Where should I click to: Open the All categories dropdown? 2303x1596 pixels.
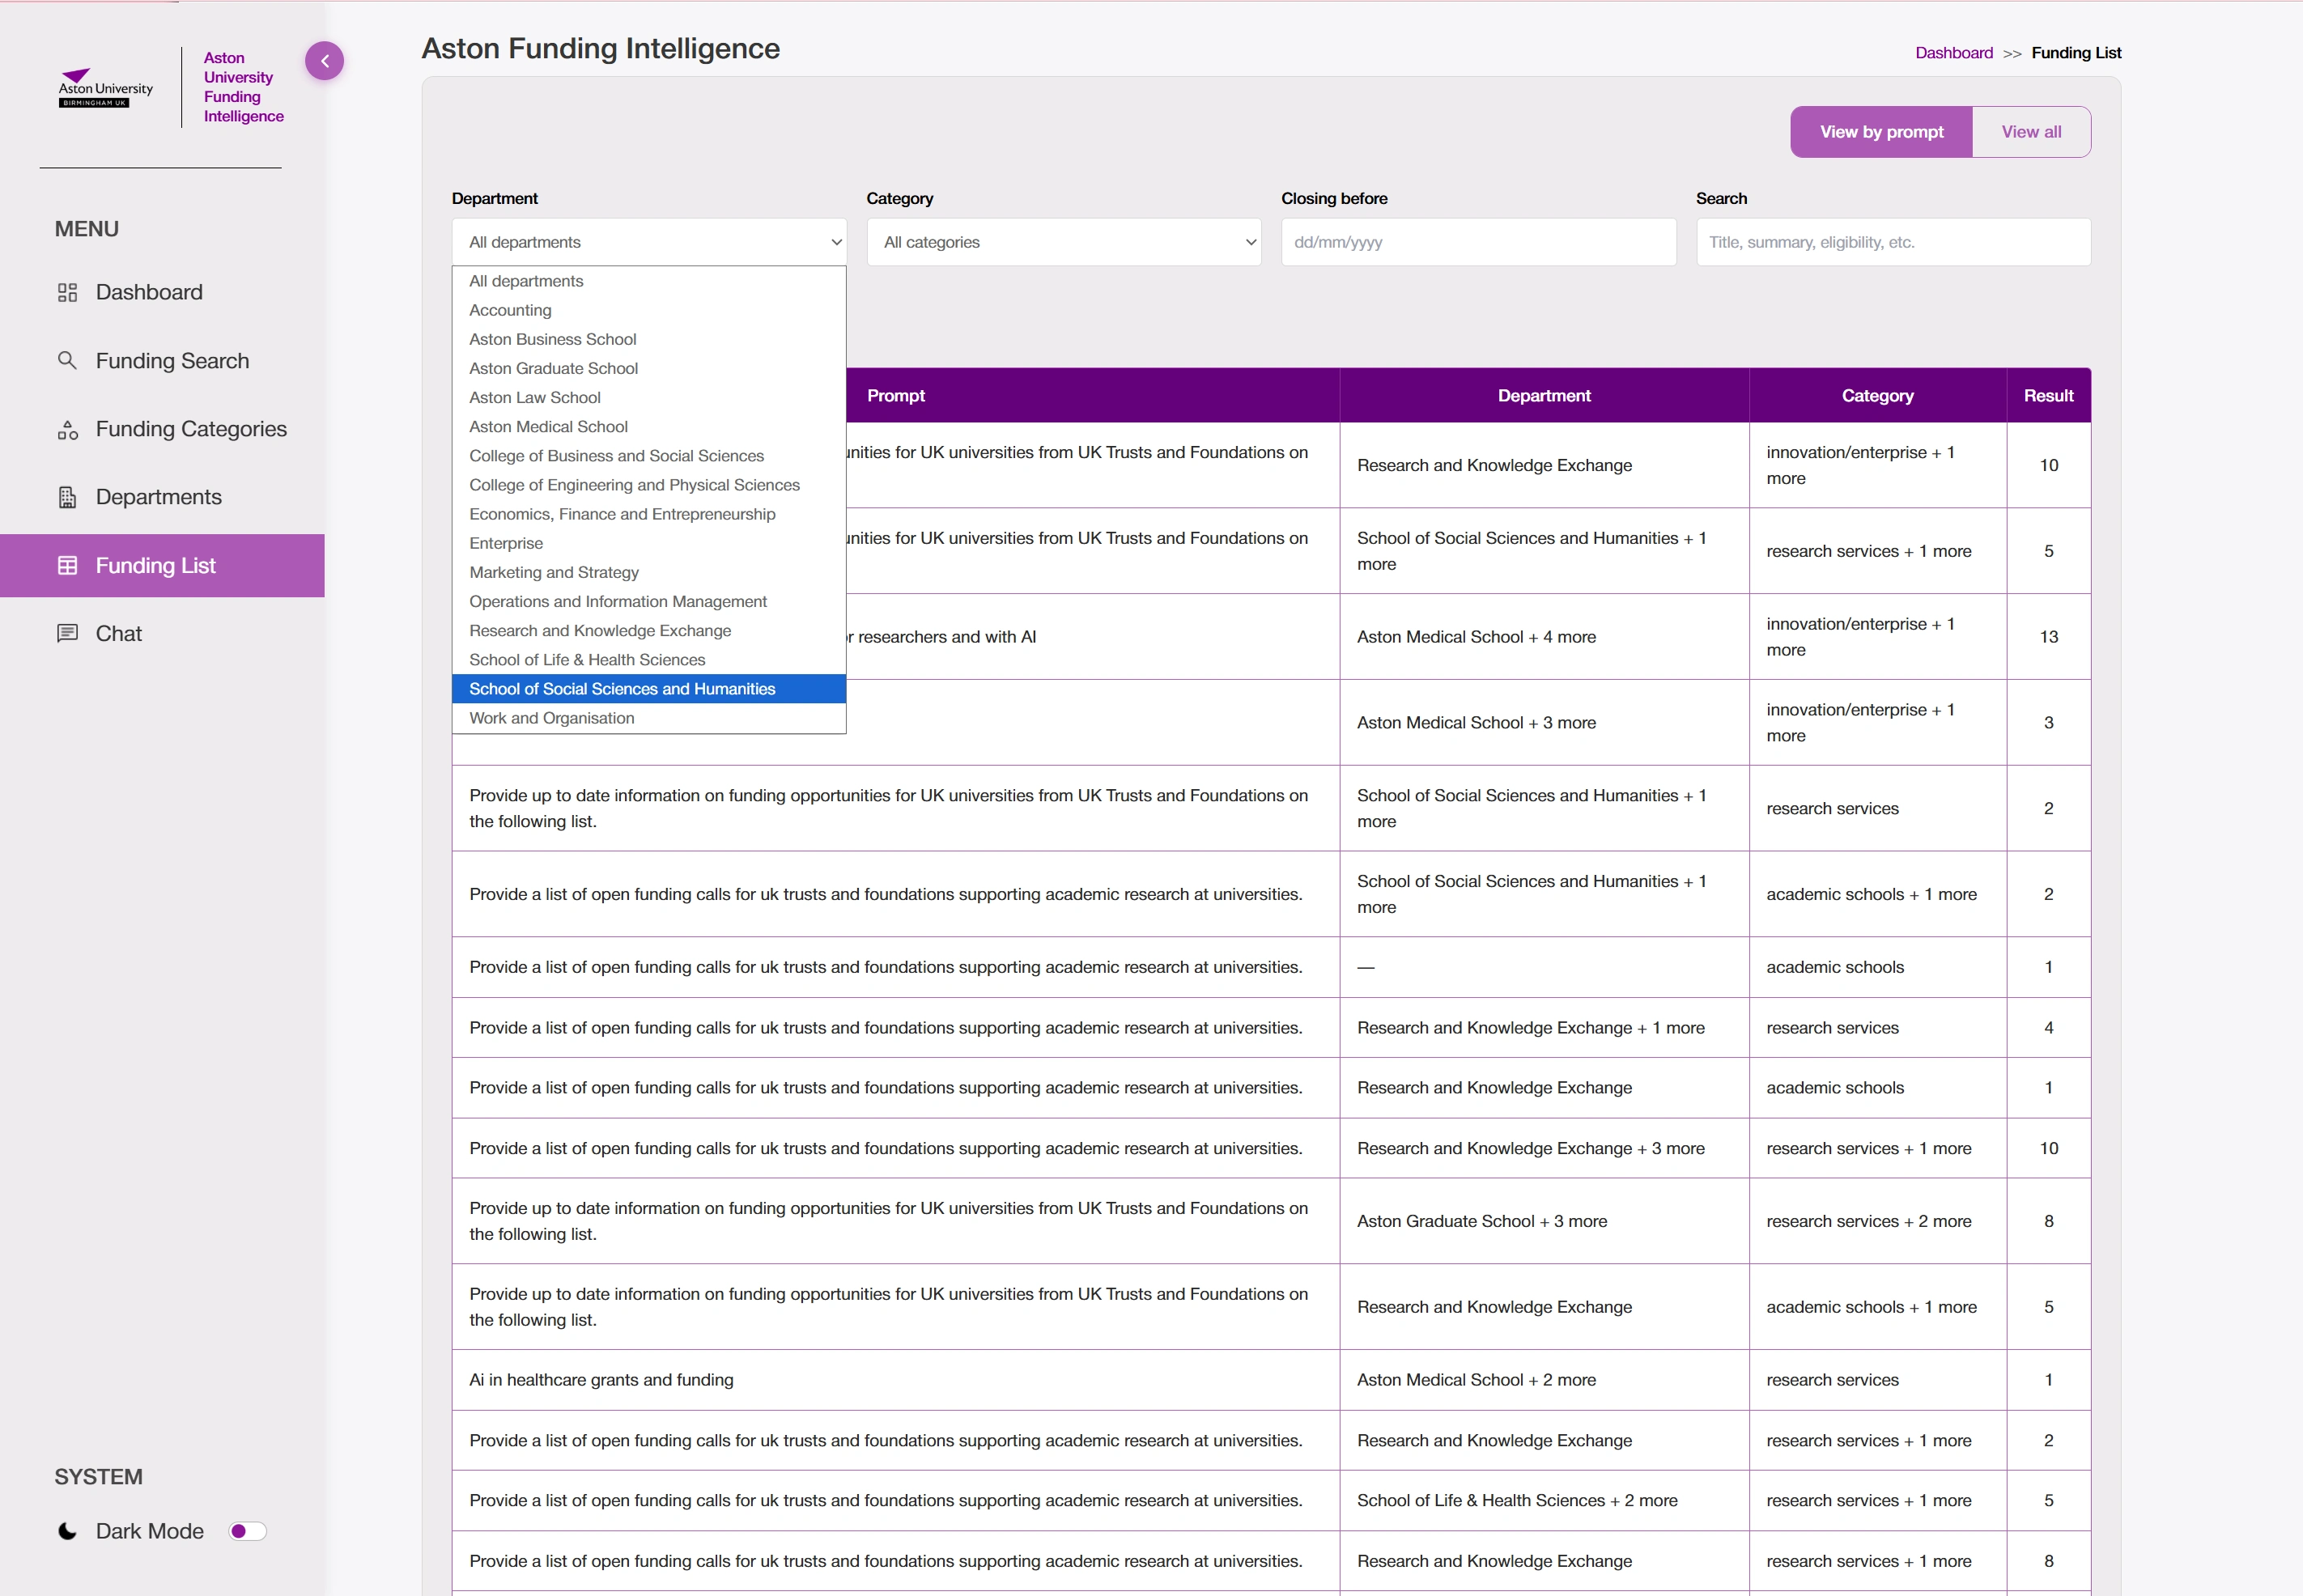coord(1063,242)
